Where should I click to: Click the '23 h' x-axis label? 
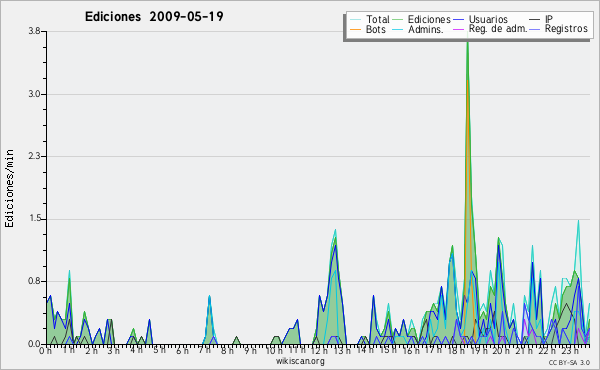click(x=569, y=351)
